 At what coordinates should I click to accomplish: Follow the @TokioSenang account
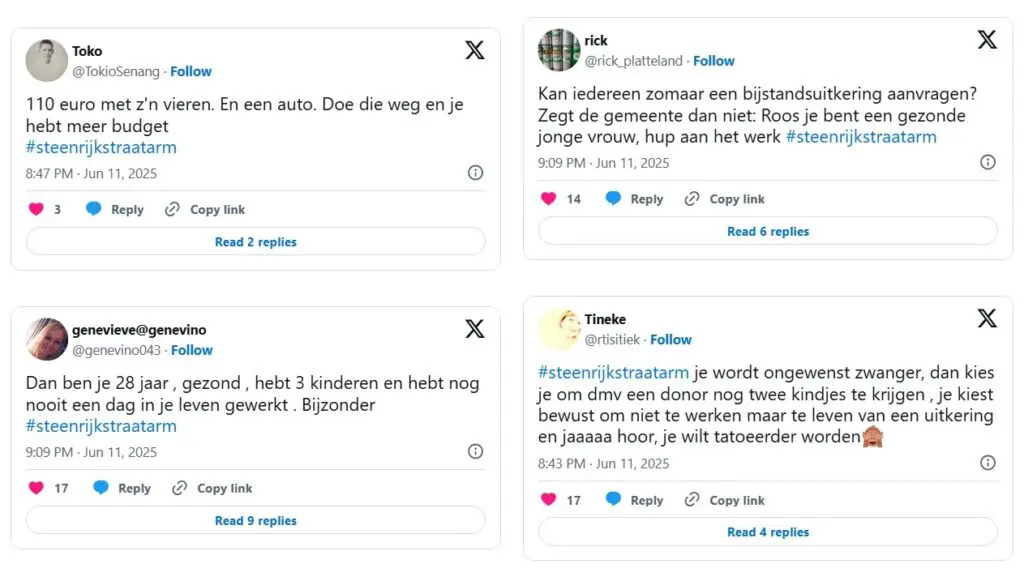pyautogui.click(x=191, y=71)
